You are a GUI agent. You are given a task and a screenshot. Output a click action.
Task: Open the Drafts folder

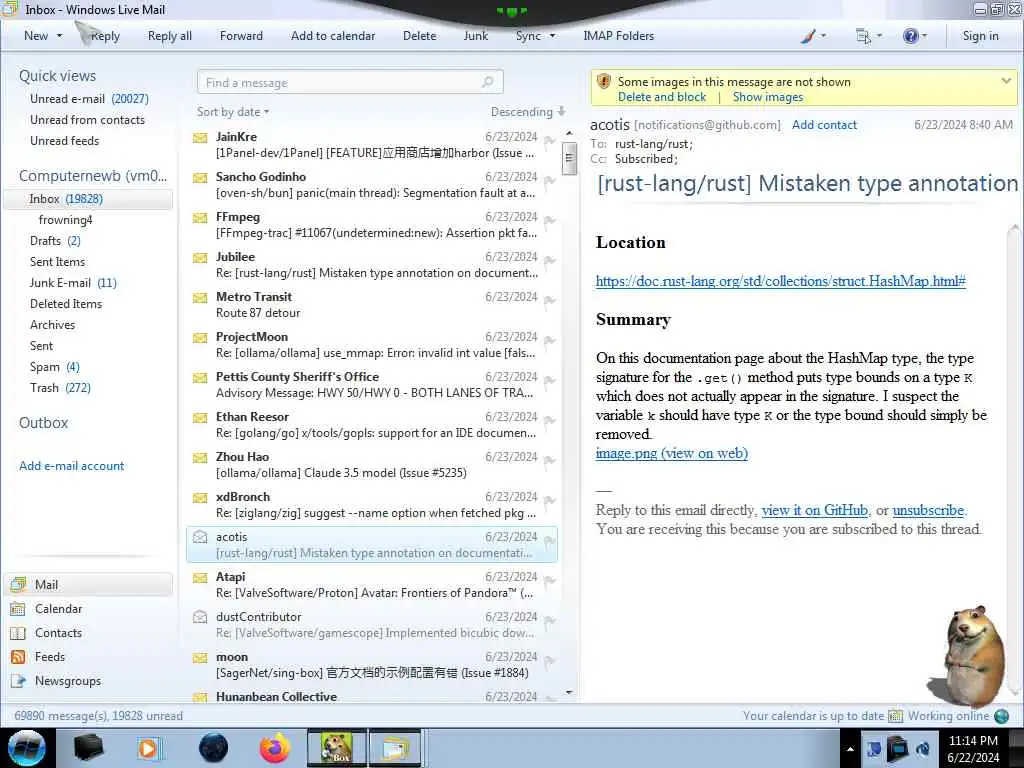56,240
